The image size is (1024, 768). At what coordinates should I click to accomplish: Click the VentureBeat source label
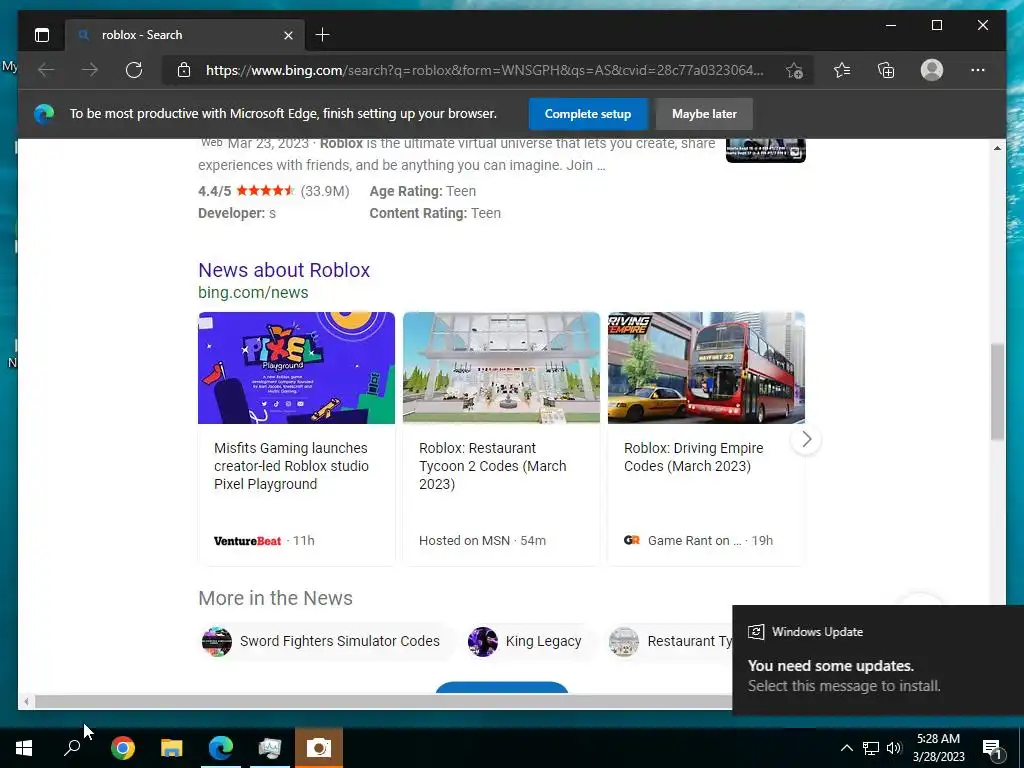click(x=248, y=541)
